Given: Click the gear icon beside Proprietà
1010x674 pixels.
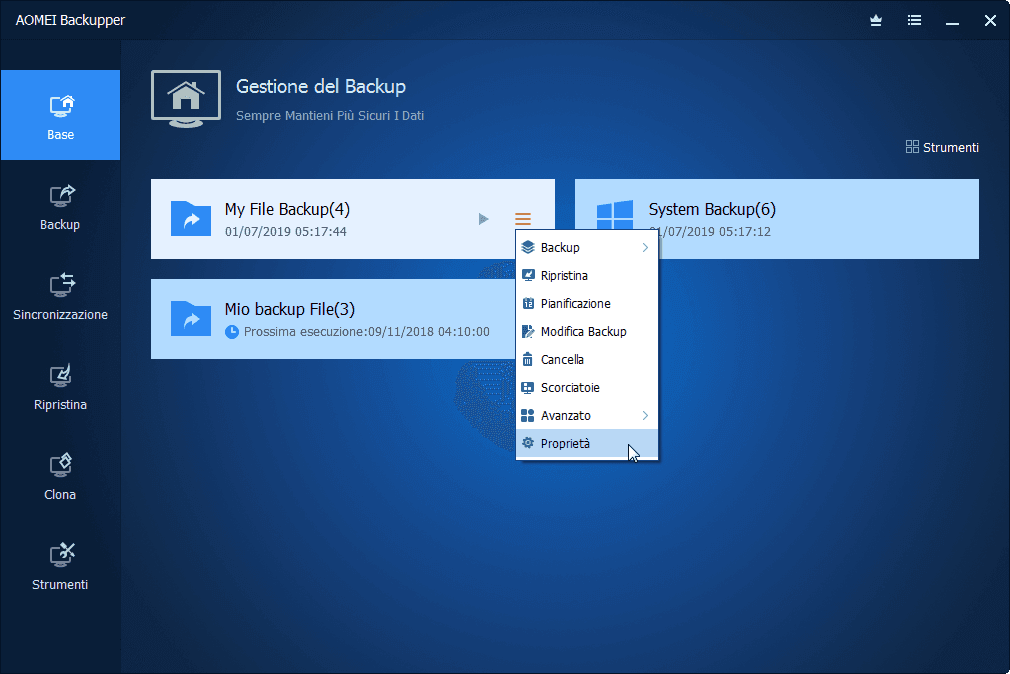Looking at the screenshot, I should tap(528, 443).
